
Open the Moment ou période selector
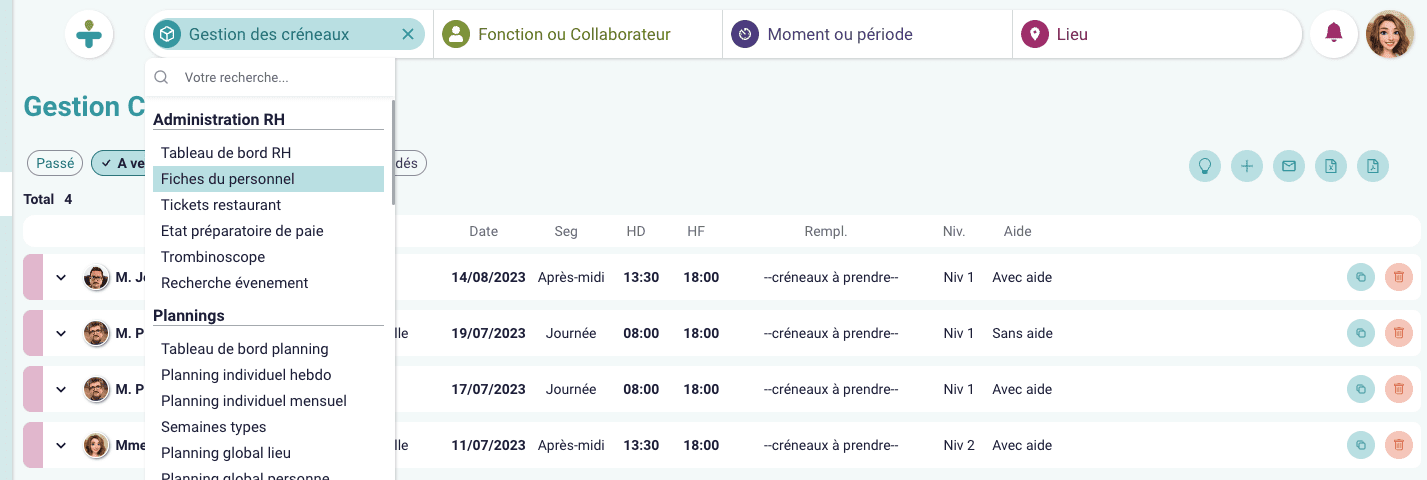point(867,34)
